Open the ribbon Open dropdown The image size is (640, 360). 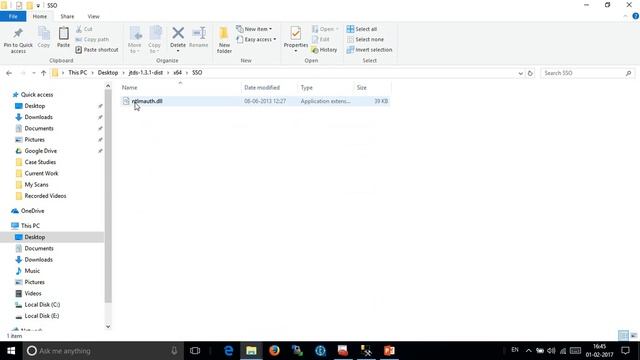click(325, 29)
